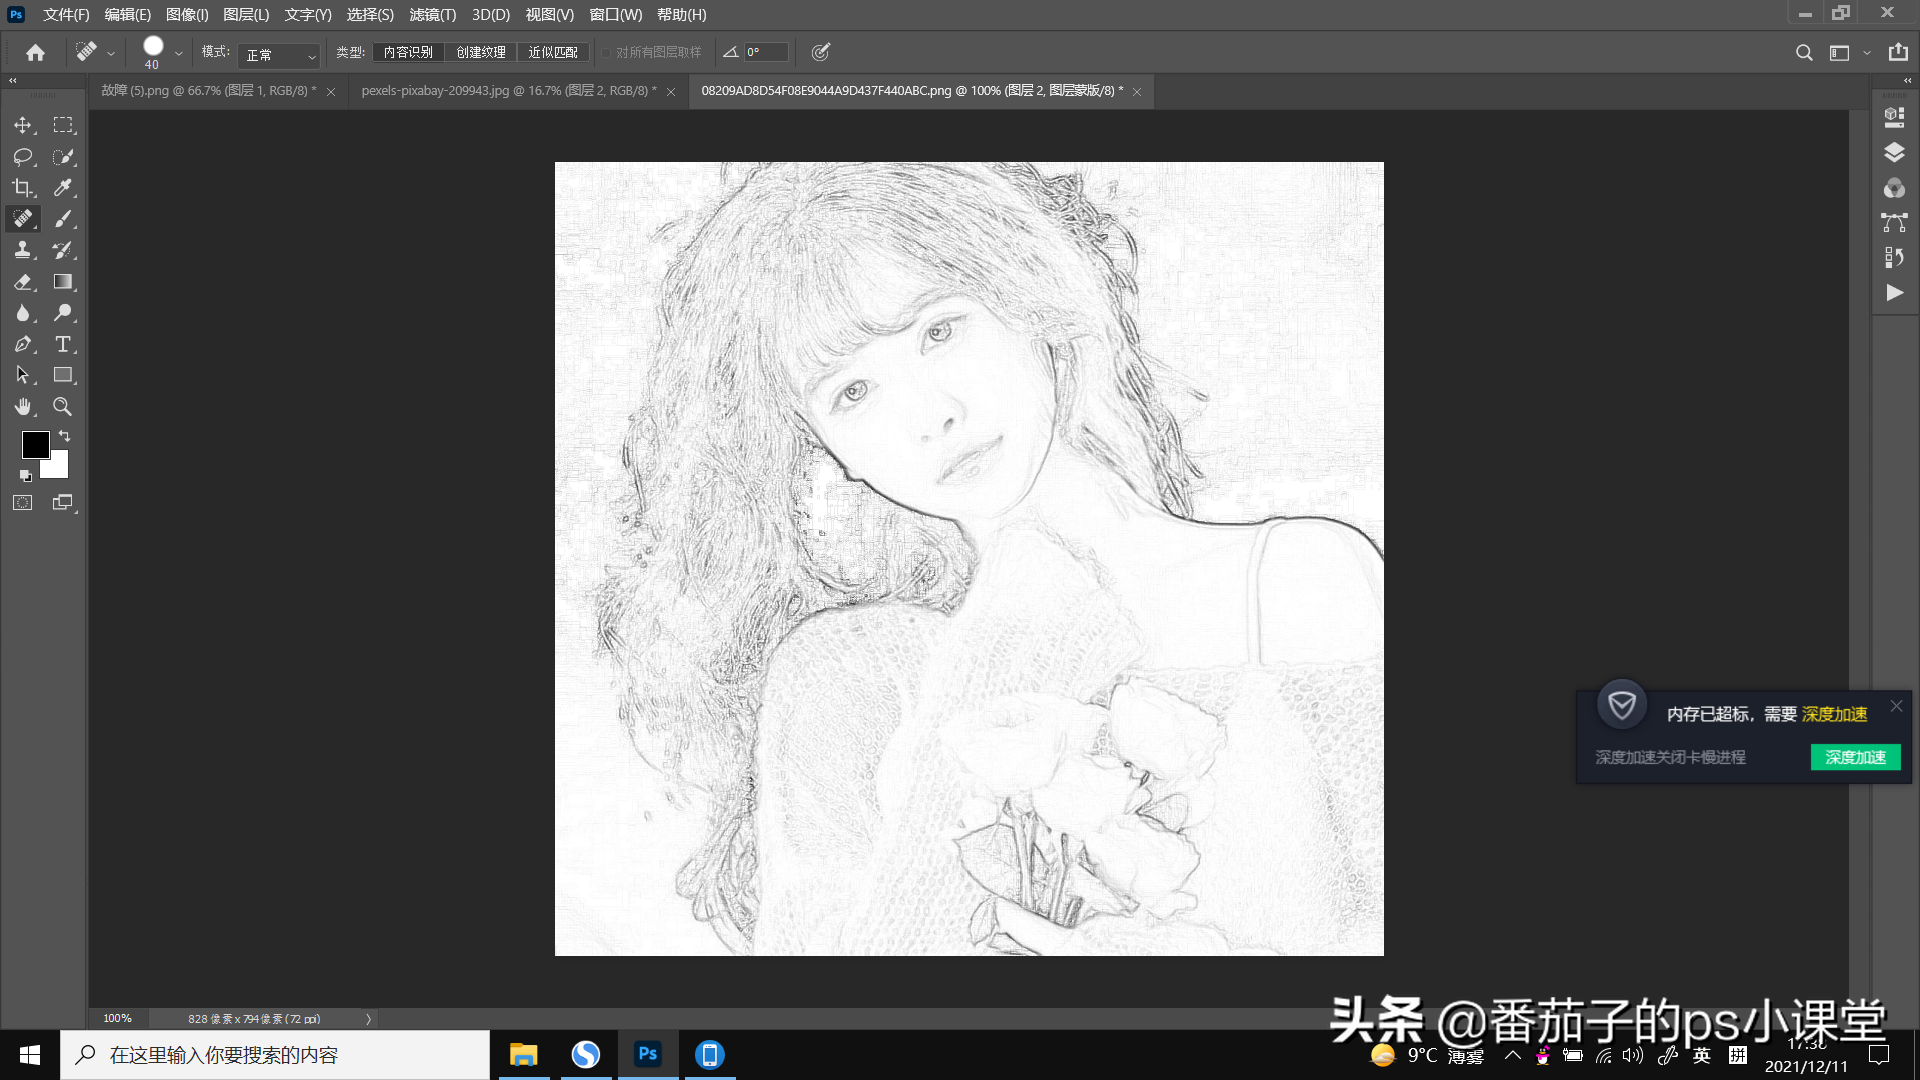Select the History Brush tool
Image resolution: width=1920 pixels, height=1080 pixels.
[63, 250]
